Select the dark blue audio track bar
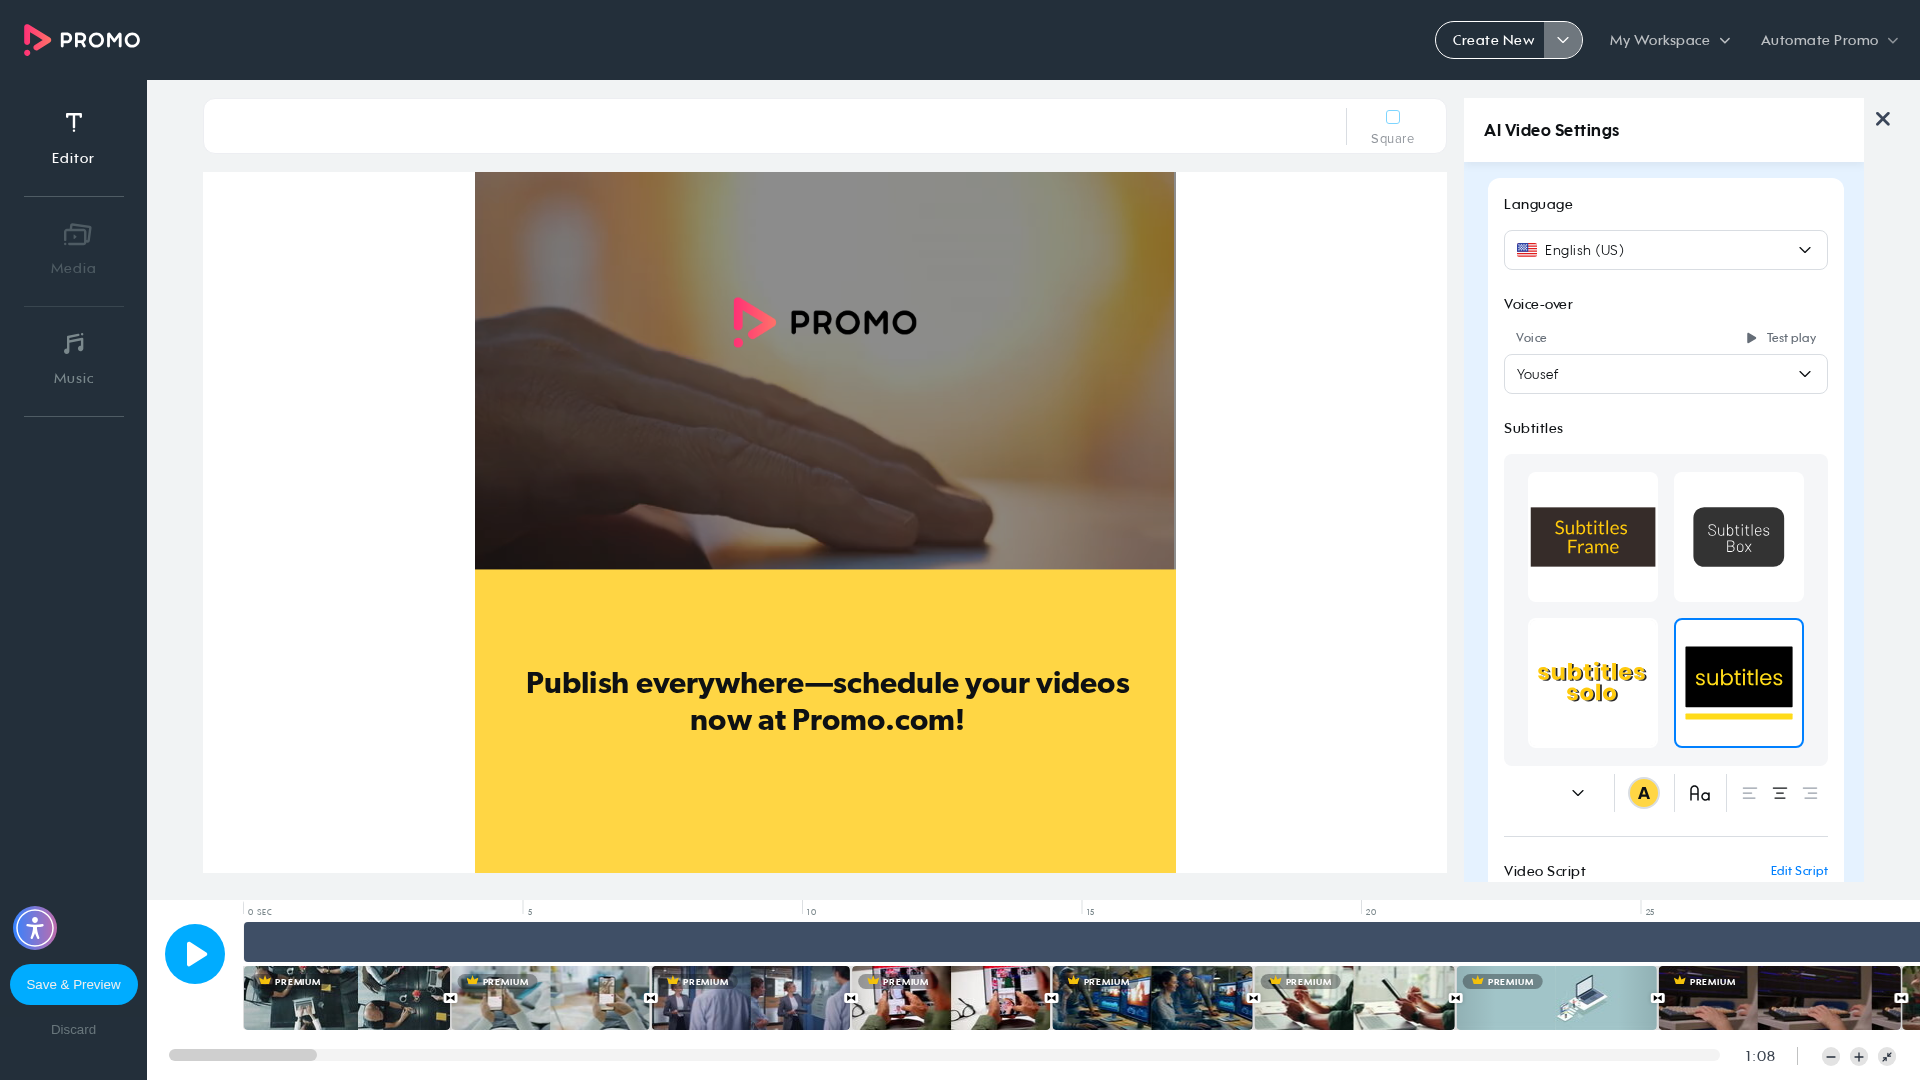Viewport: 1920px width, 1080px height. (1082, 942)
